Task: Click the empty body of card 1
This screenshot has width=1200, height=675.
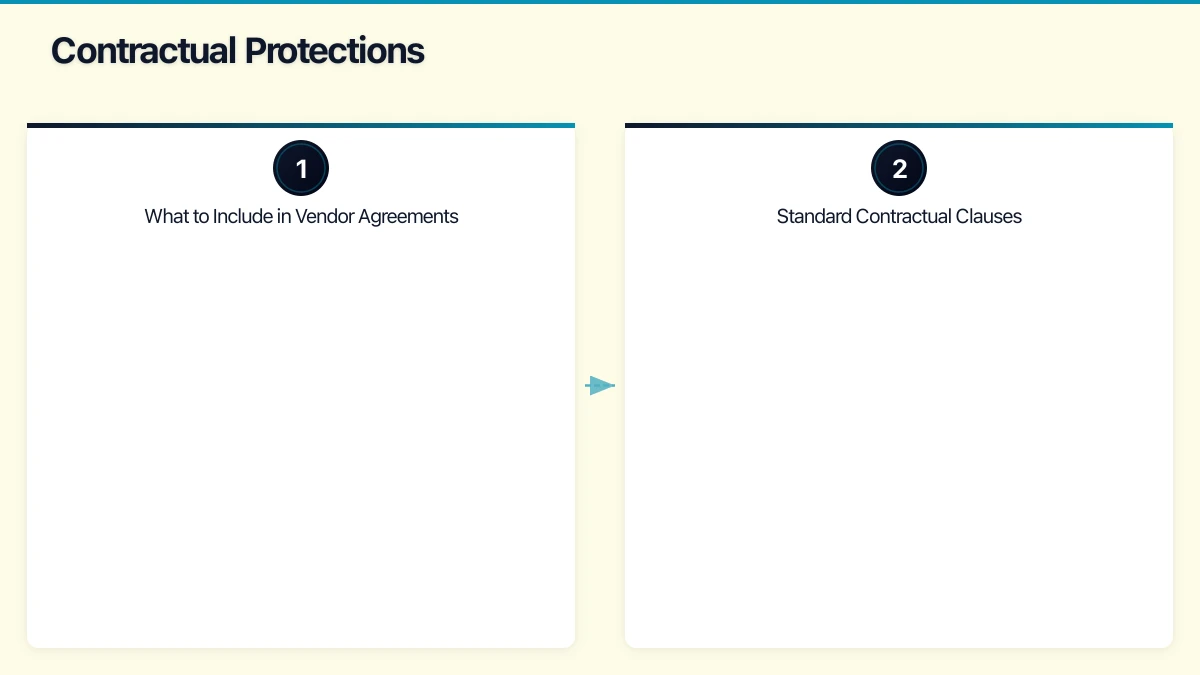Action: point(301,430)
